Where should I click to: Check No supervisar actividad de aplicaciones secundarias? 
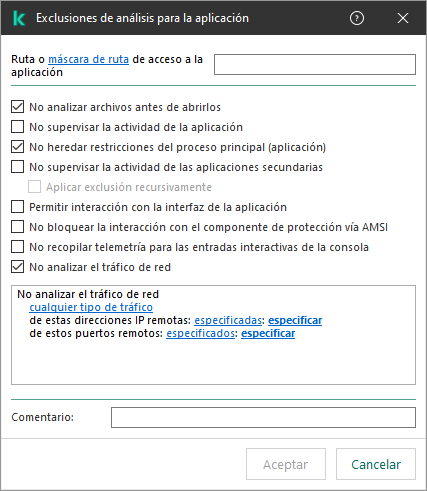tap(17, 167)
